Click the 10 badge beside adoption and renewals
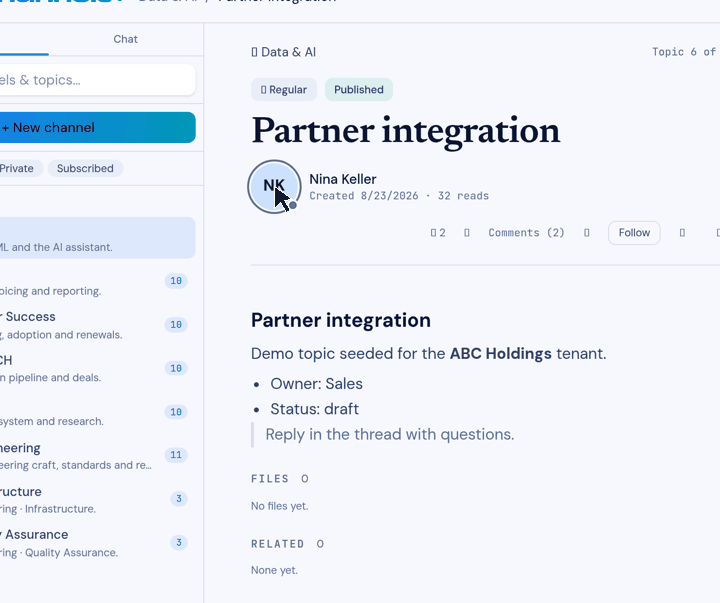Viewport: 720px width, 603px height. [x=176, y=325]
